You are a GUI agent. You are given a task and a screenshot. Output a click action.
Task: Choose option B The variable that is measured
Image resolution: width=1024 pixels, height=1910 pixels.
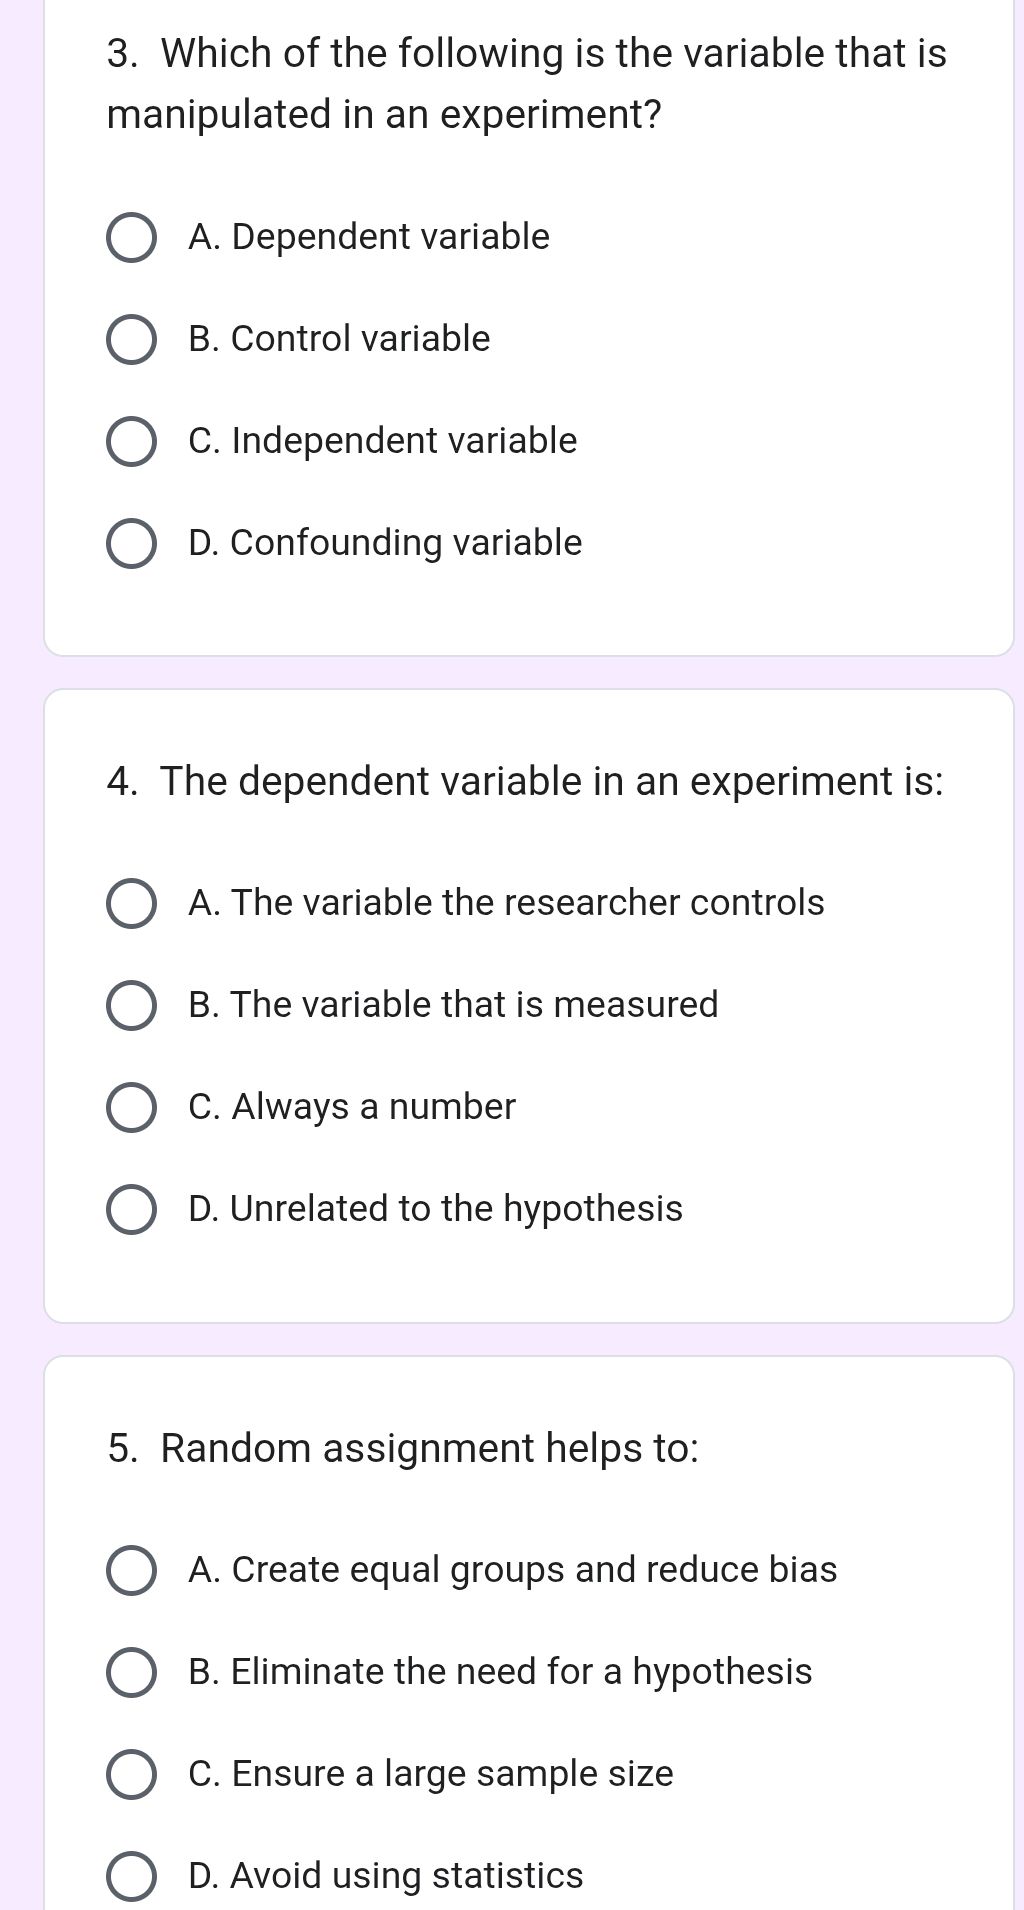point(130,1006)
